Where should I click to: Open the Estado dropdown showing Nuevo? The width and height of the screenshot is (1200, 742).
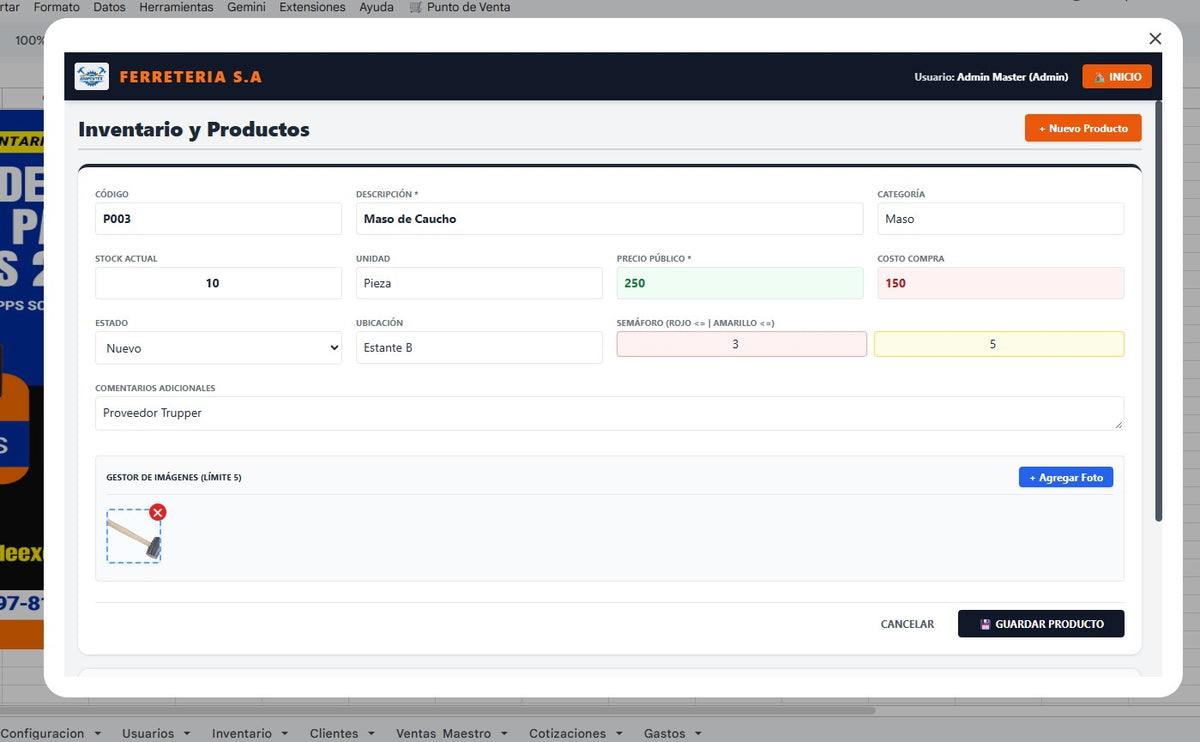click(218, 348)
